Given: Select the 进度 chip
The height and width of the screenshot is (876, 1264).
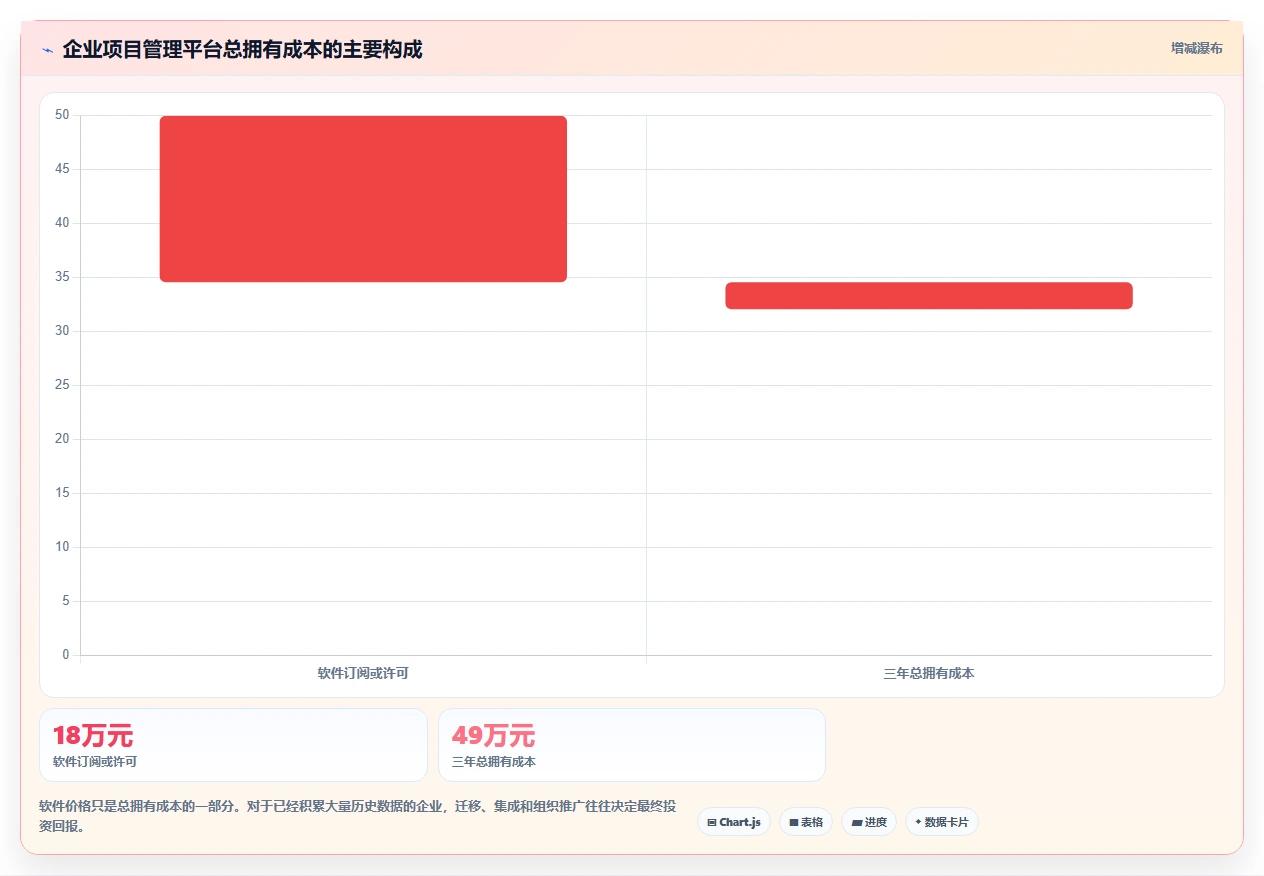Looking at the screenshot, I should tap(869, 822).
